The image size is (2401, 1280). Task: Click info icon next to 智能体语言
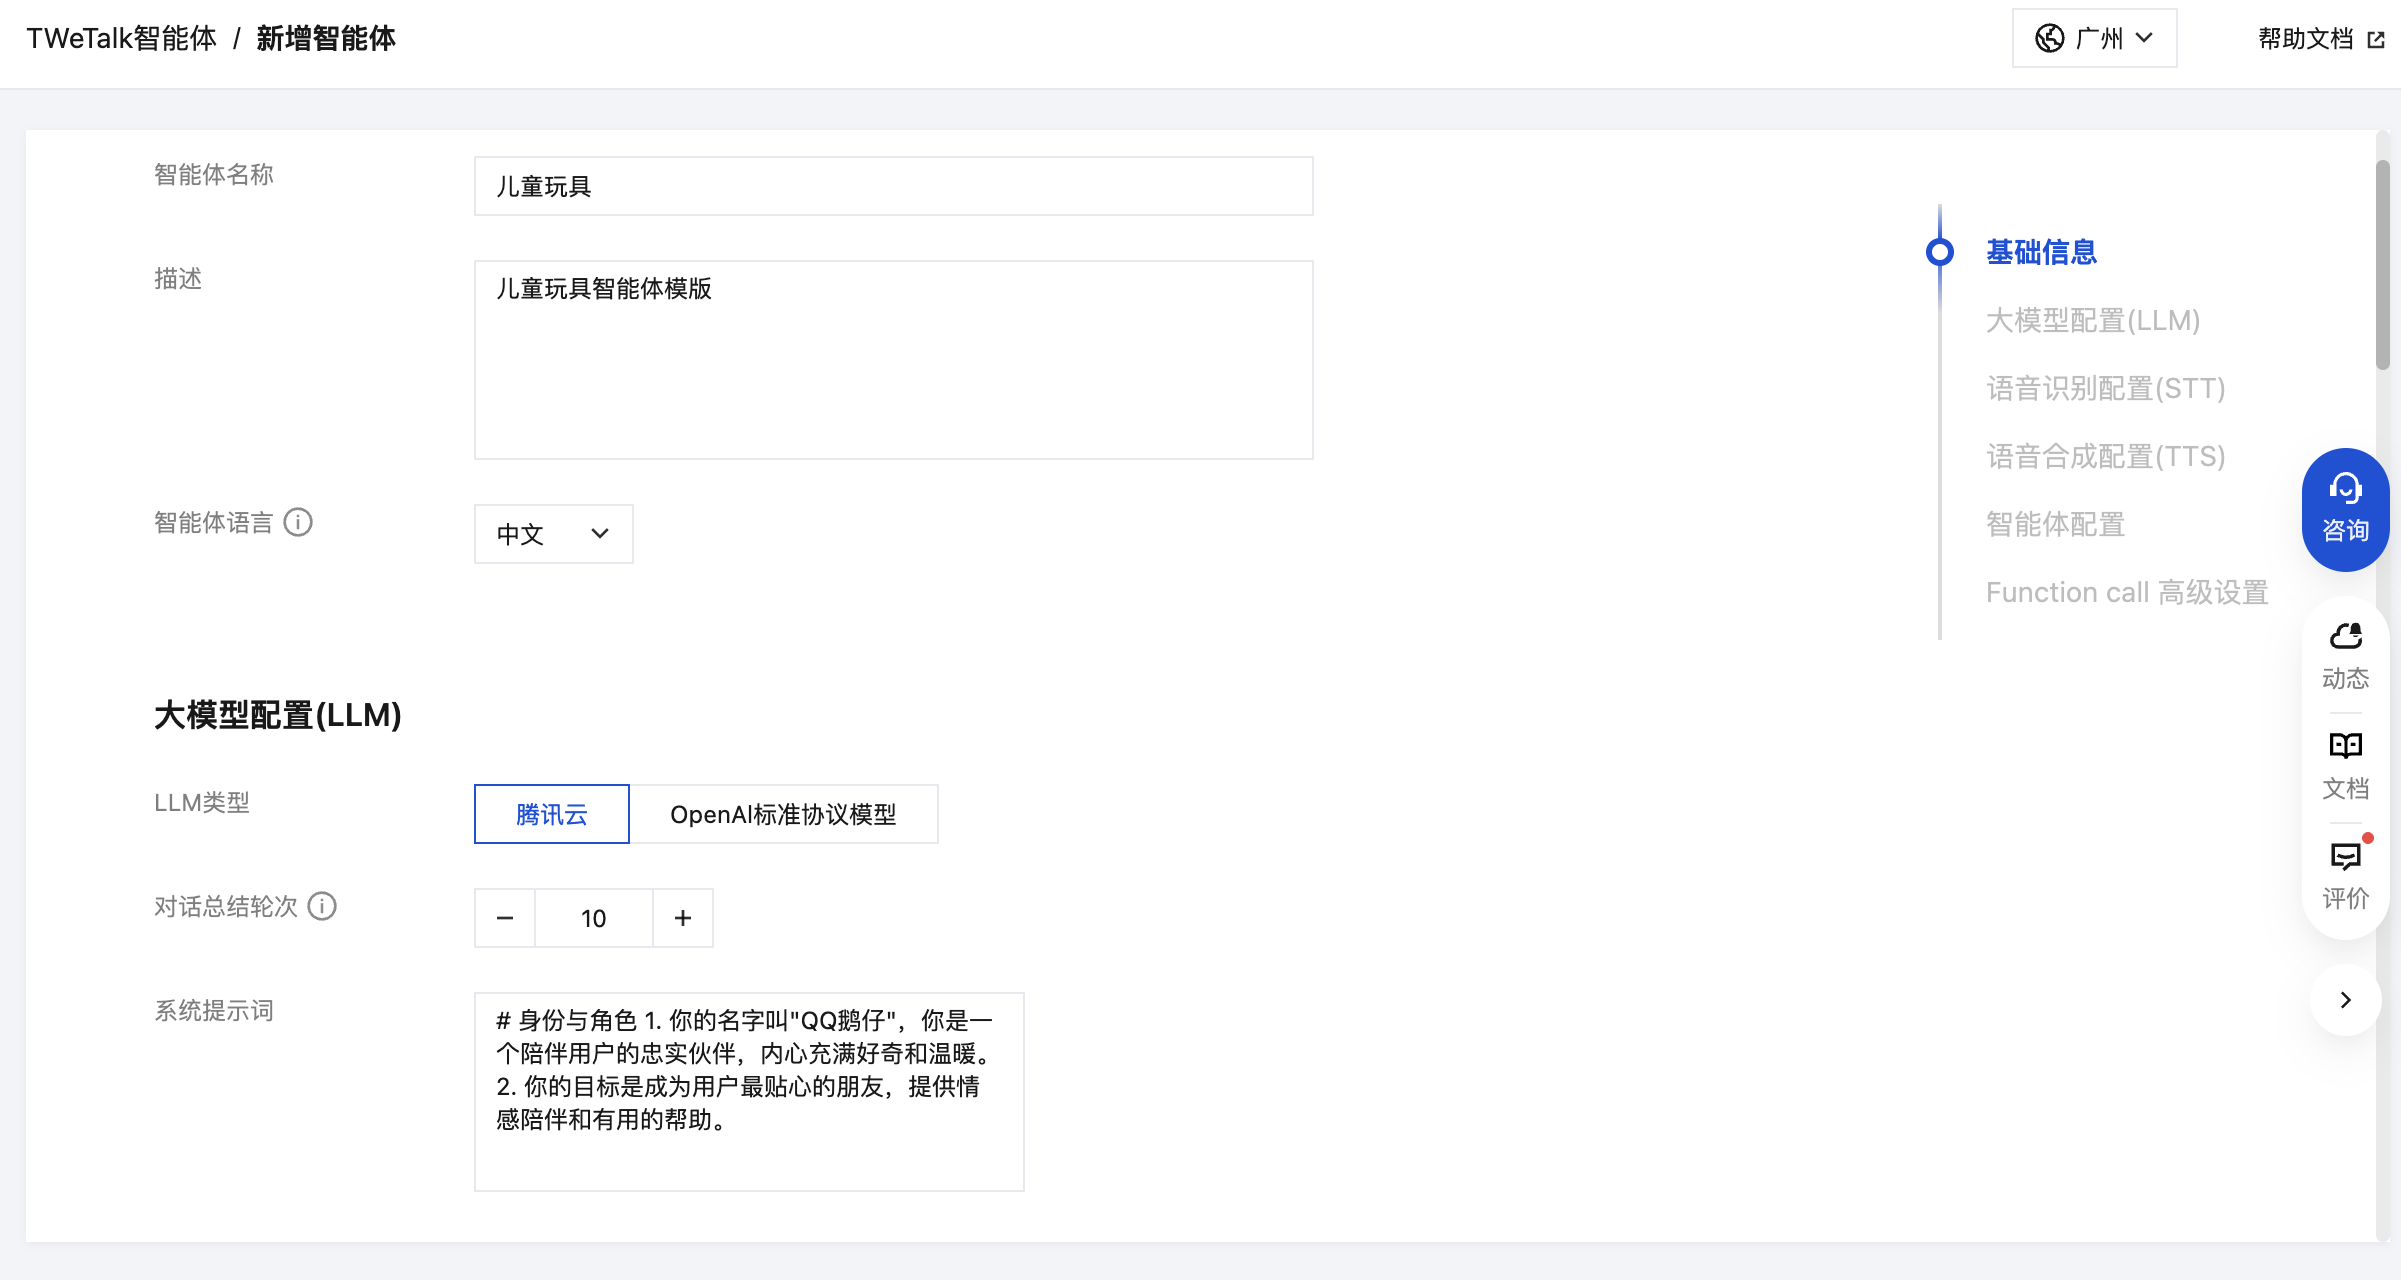click(298, 522)
